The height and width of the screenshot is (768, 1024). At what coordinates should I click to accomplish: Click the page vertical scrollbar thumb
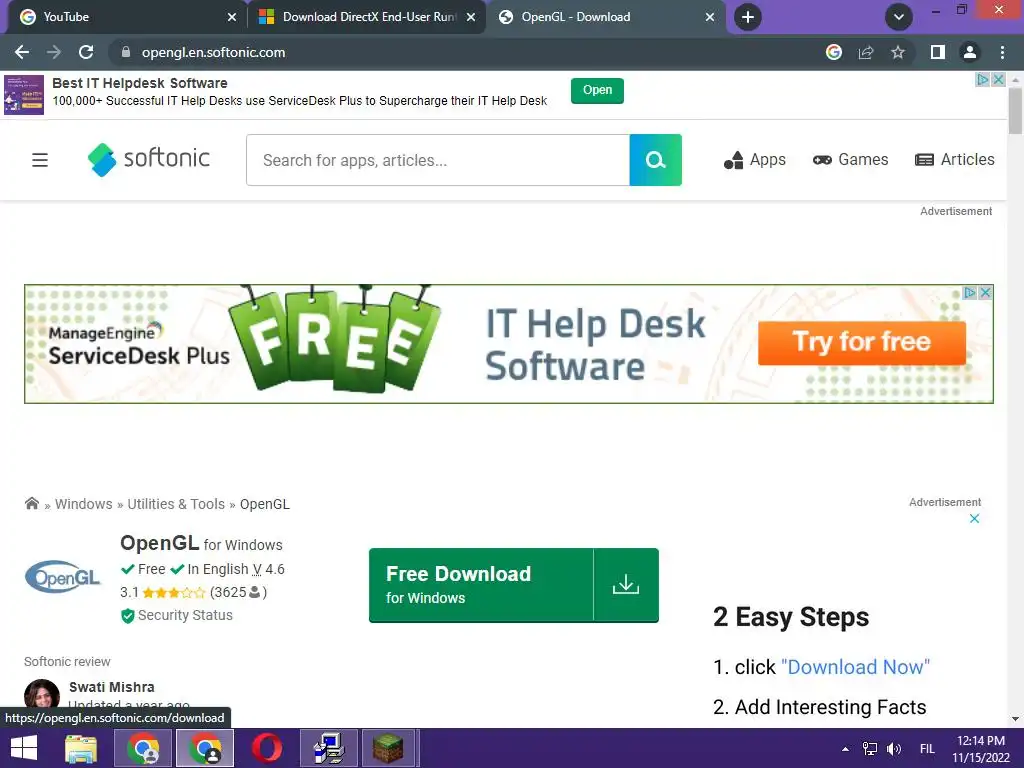(1015, 110)
